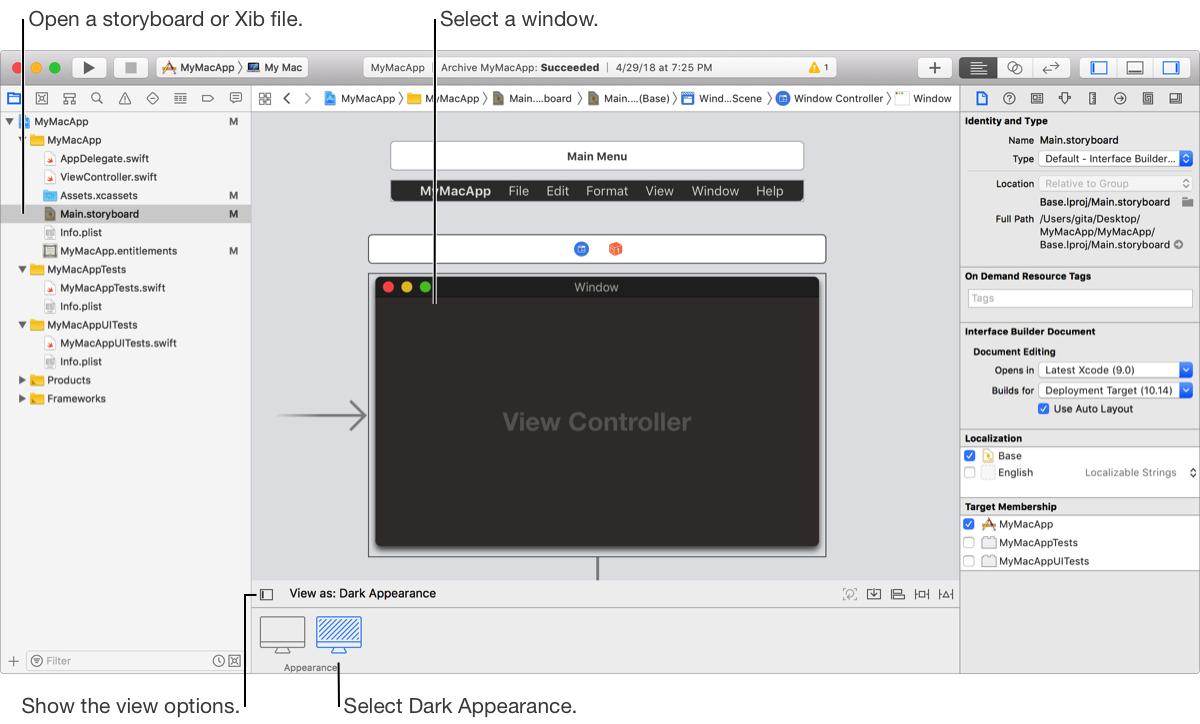The image size is (1200, 724).
Task: Open the Debug navigator
Action: point(180,98)
